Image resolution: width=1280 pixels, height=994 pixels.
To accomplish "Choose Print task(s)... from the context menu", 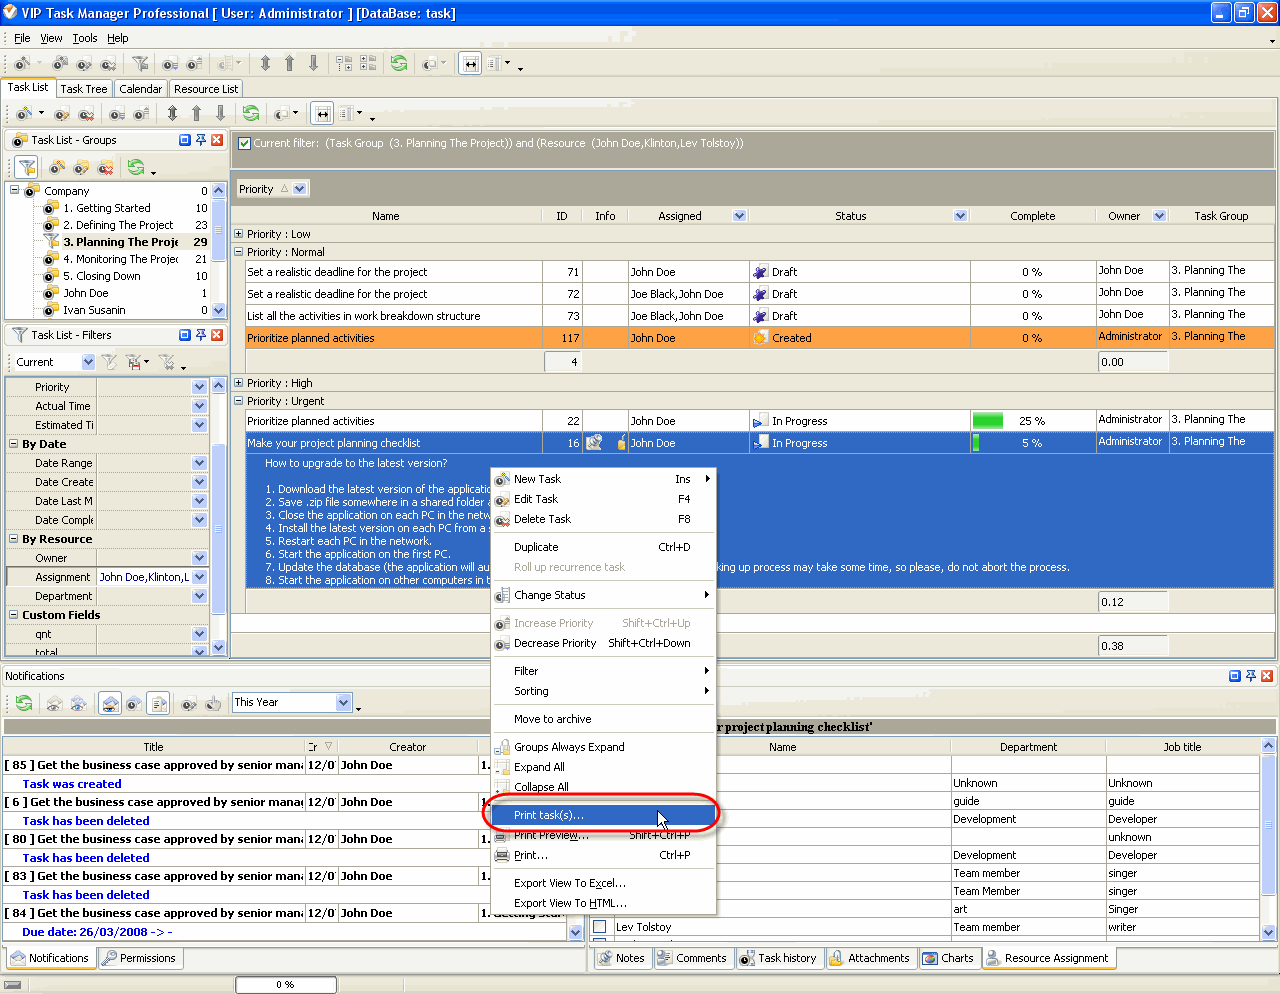I will [604, 815].
